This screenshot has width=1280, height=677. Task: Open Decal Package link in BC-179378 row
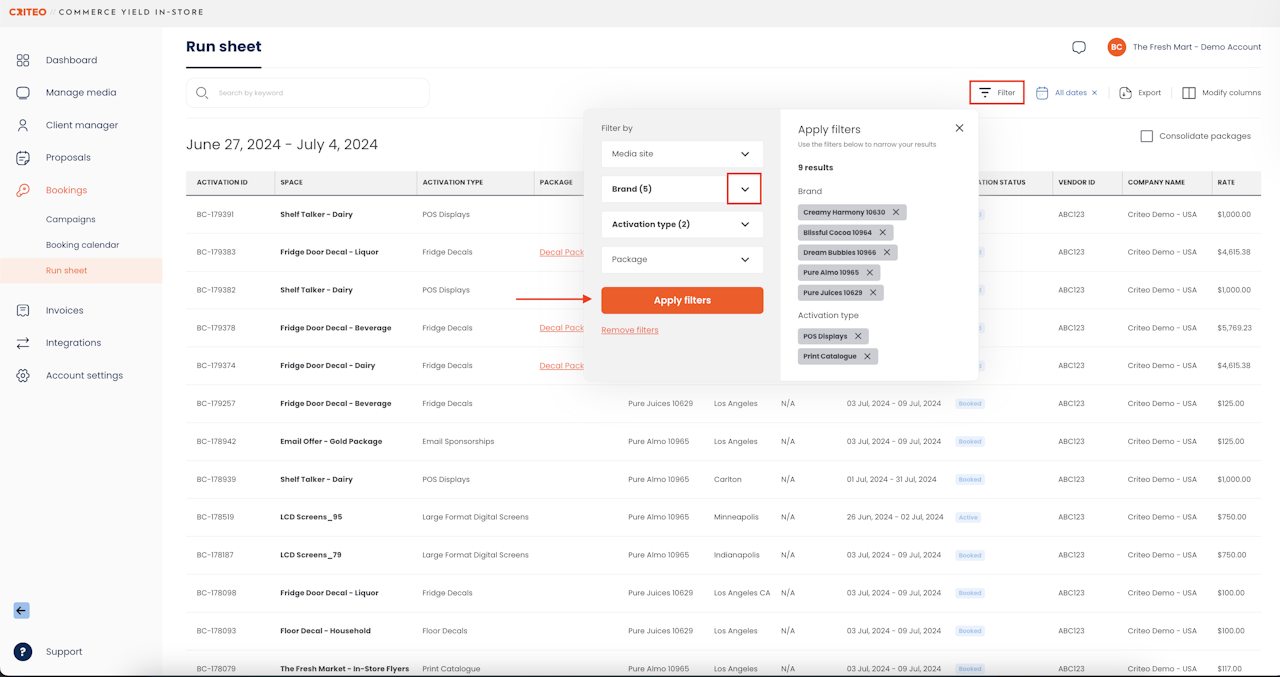[x=562, y=328]
